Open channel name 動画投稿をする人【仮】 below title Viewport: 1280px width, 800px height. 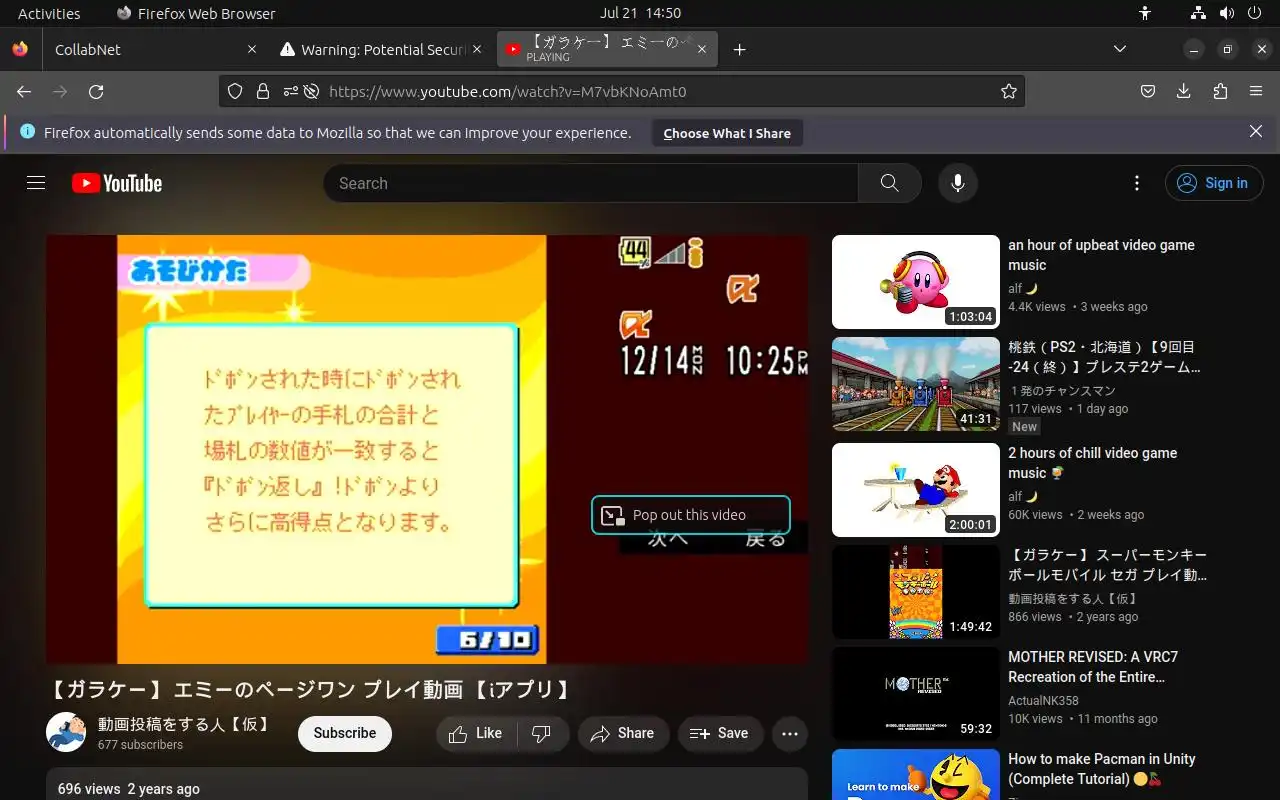tap(184, 724)
